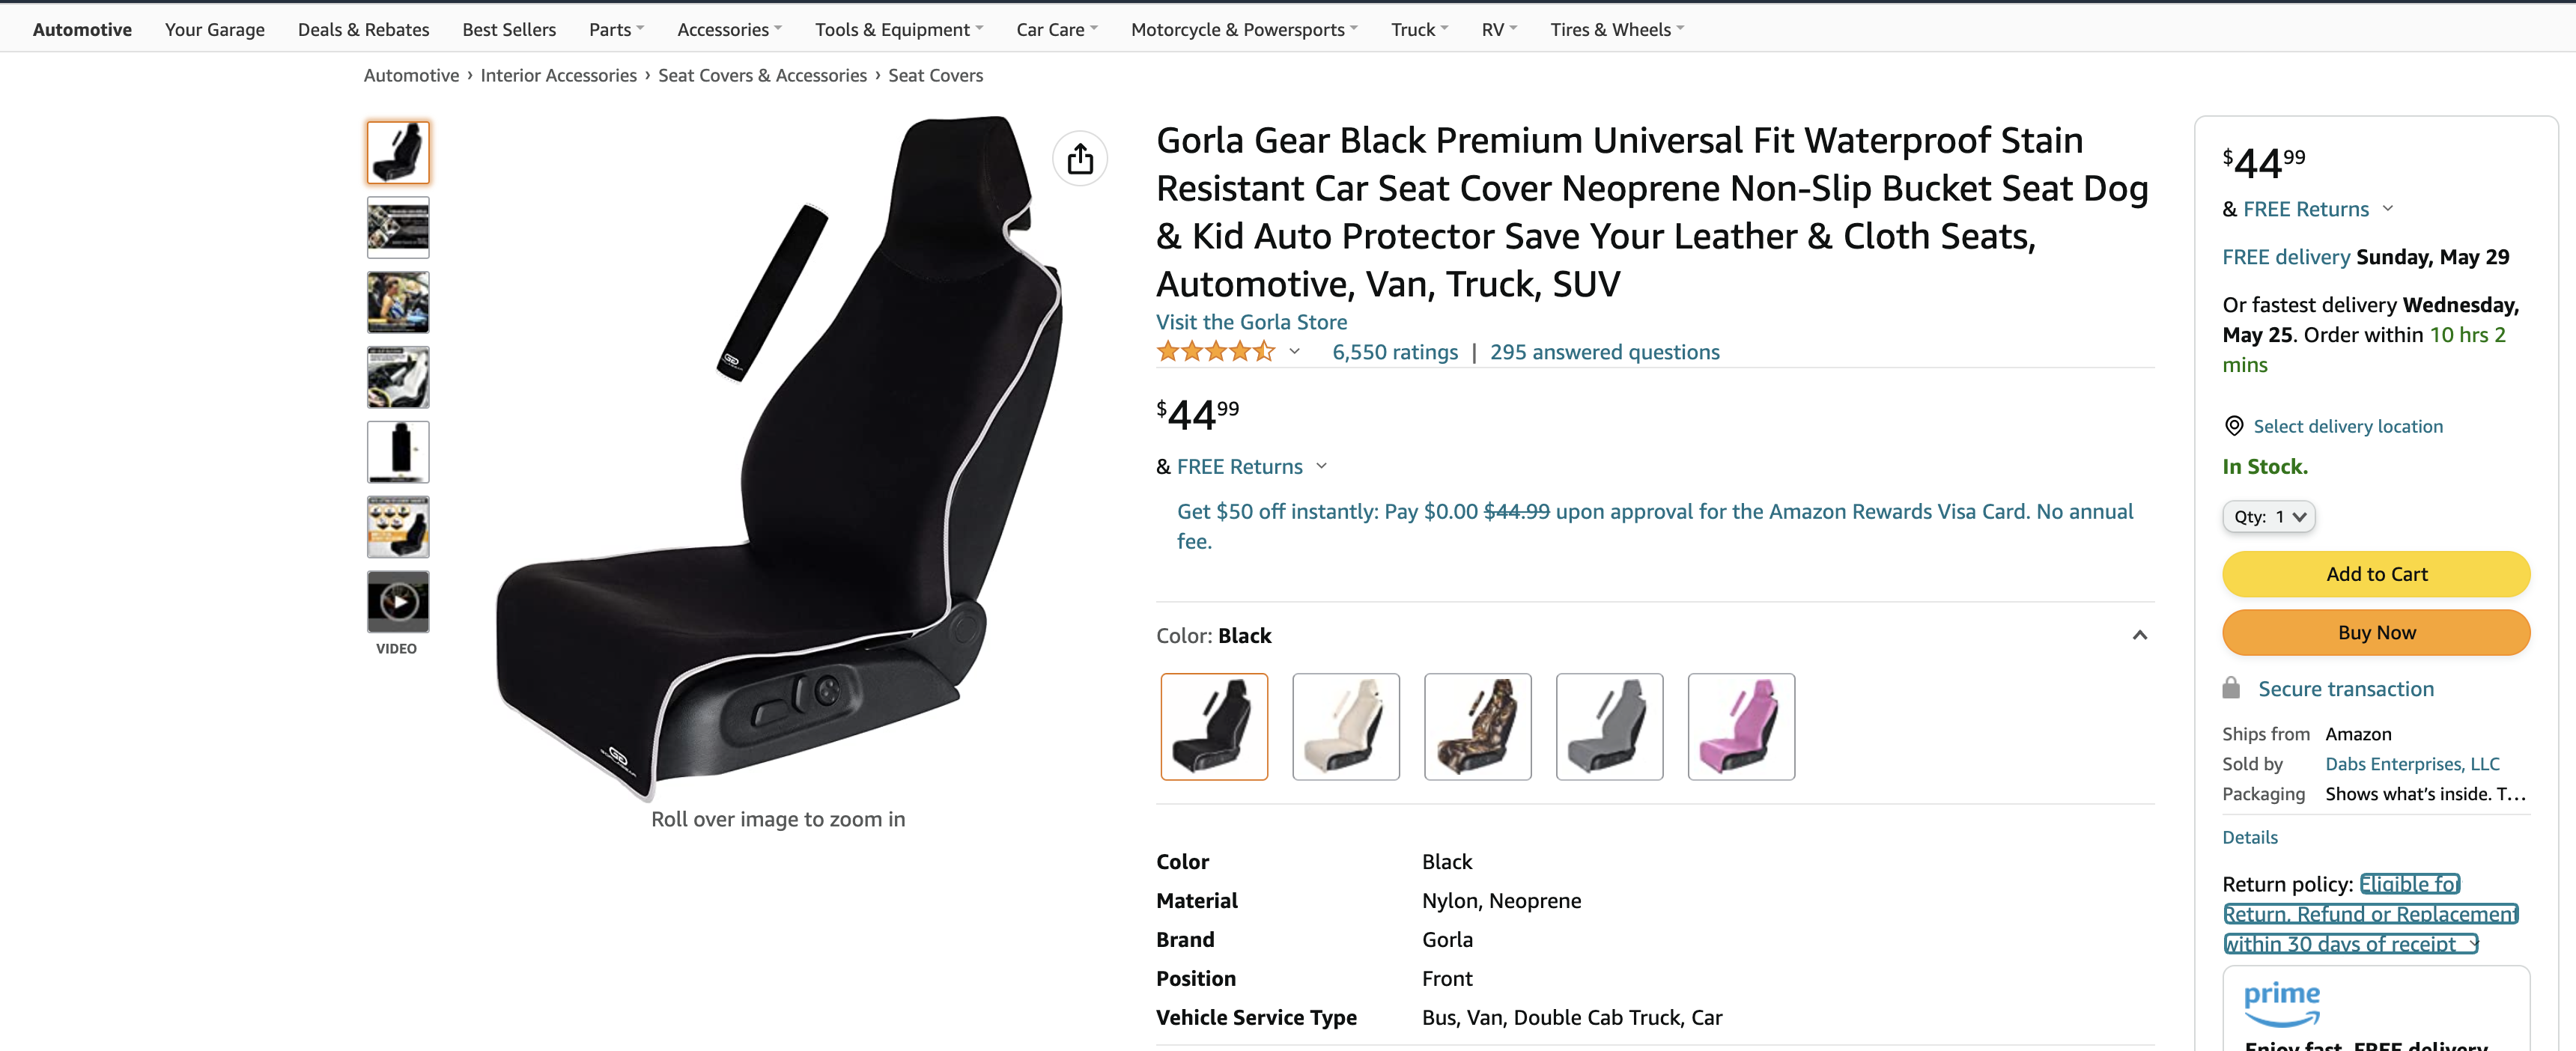Expand the star ratings breakdown arrow

[x=1294, y=352]
